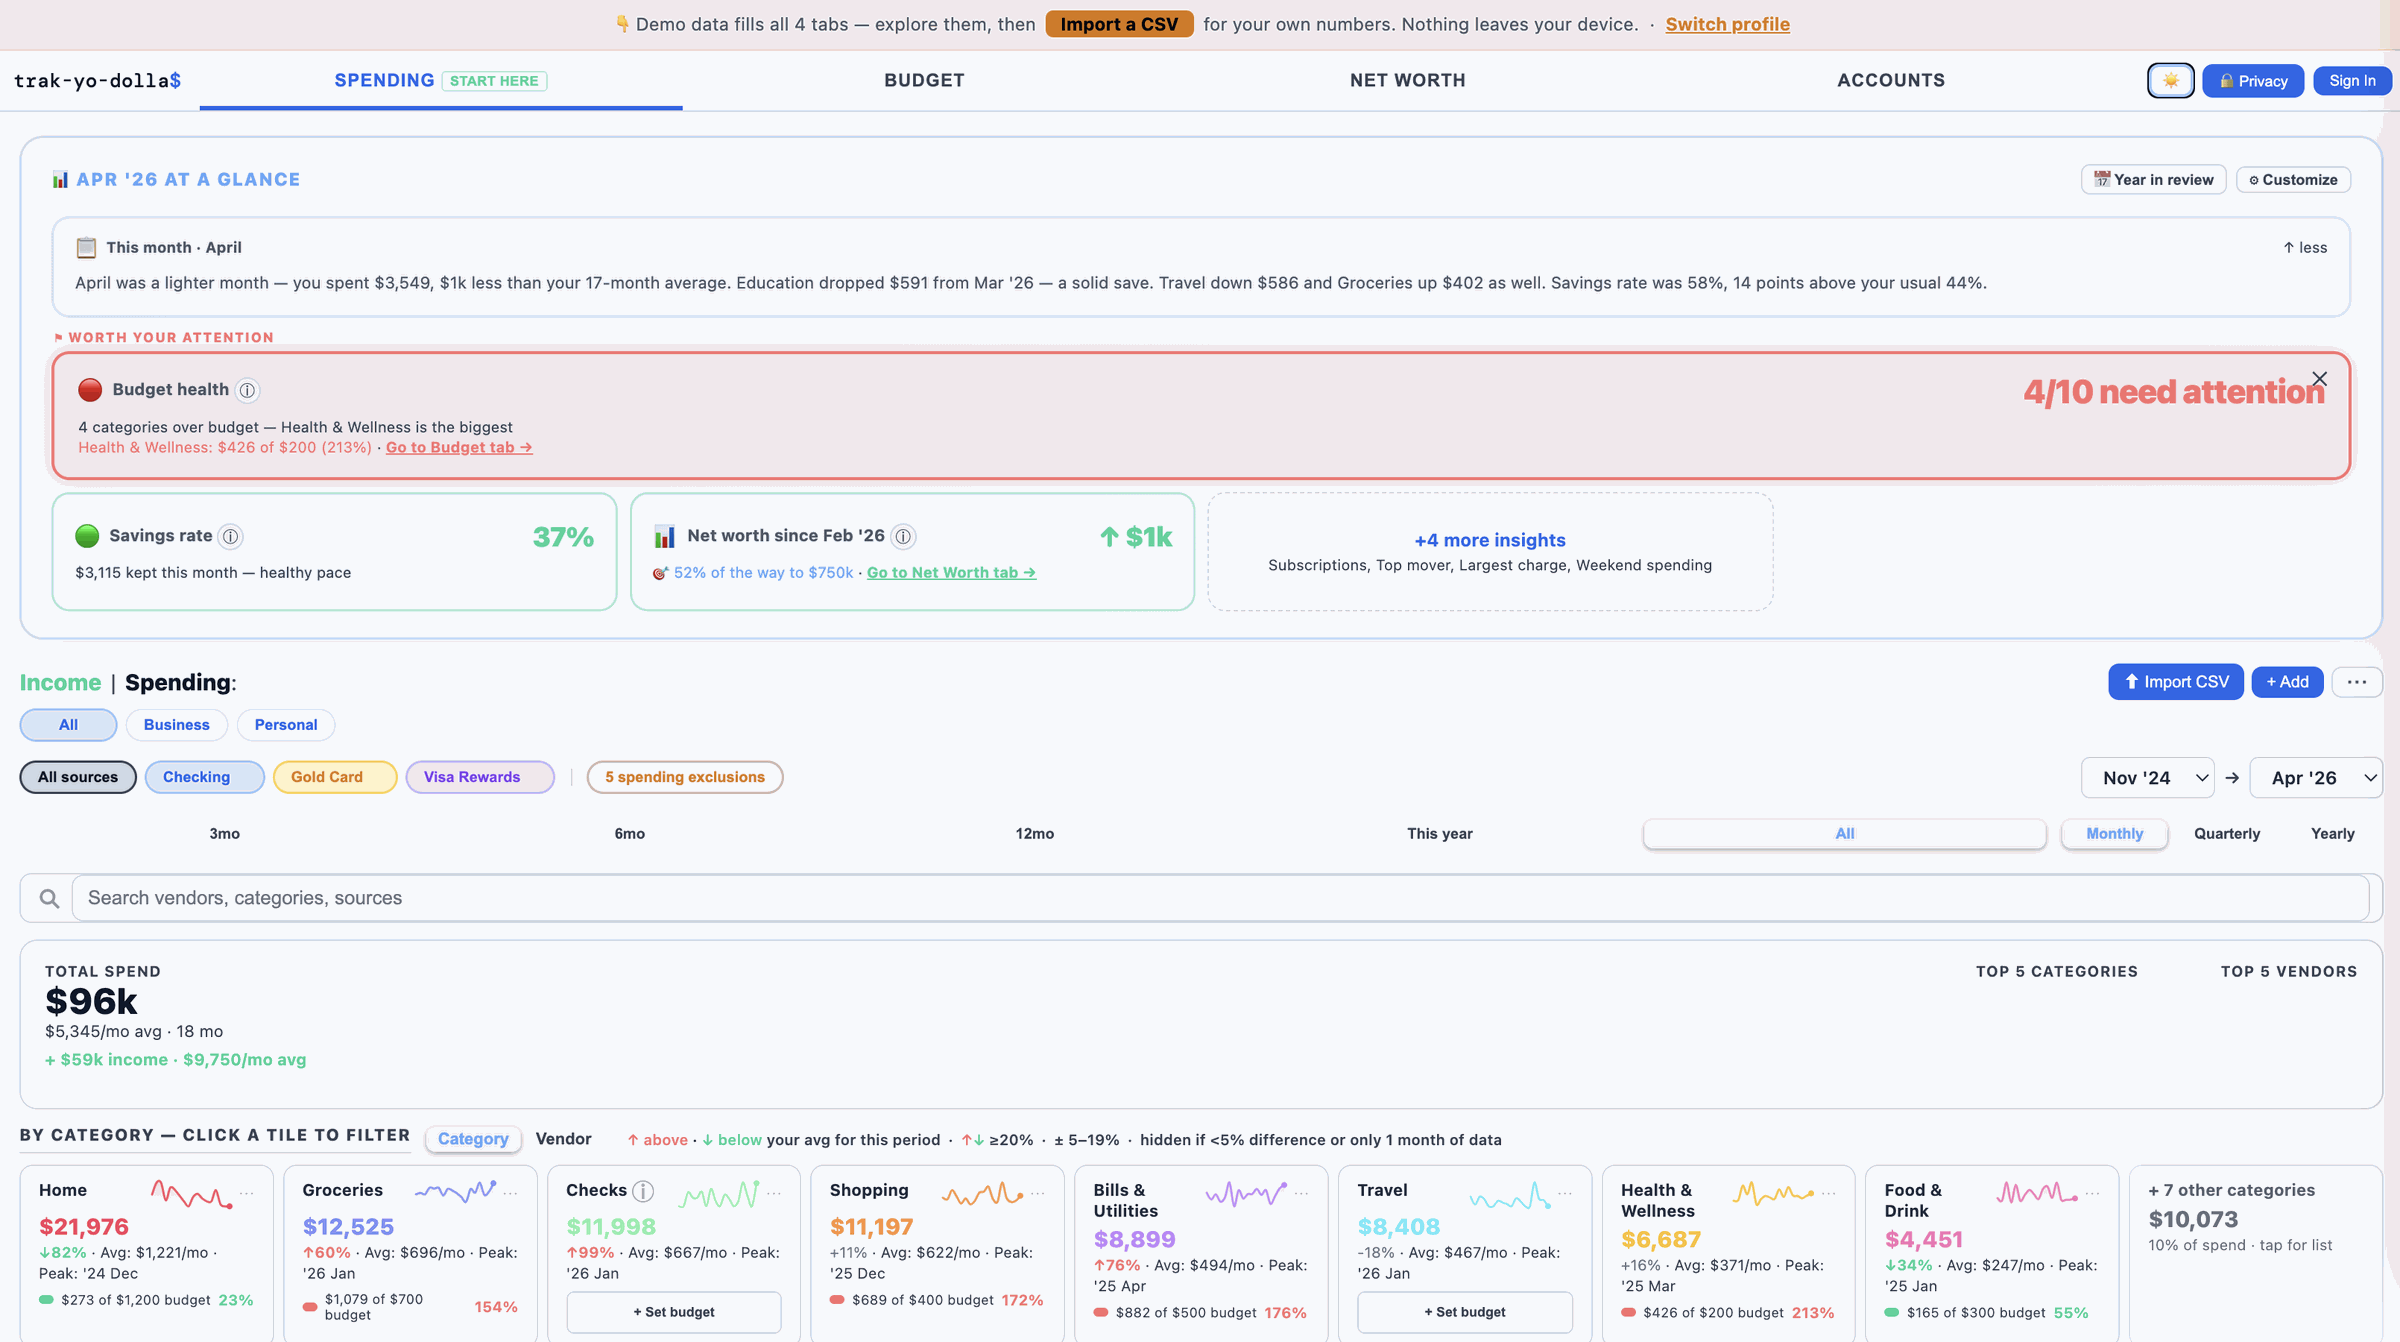Open the more options ellipsis next to Add
Image resolution: width=2400 pixels, height=1342 pixels.
2356,682
